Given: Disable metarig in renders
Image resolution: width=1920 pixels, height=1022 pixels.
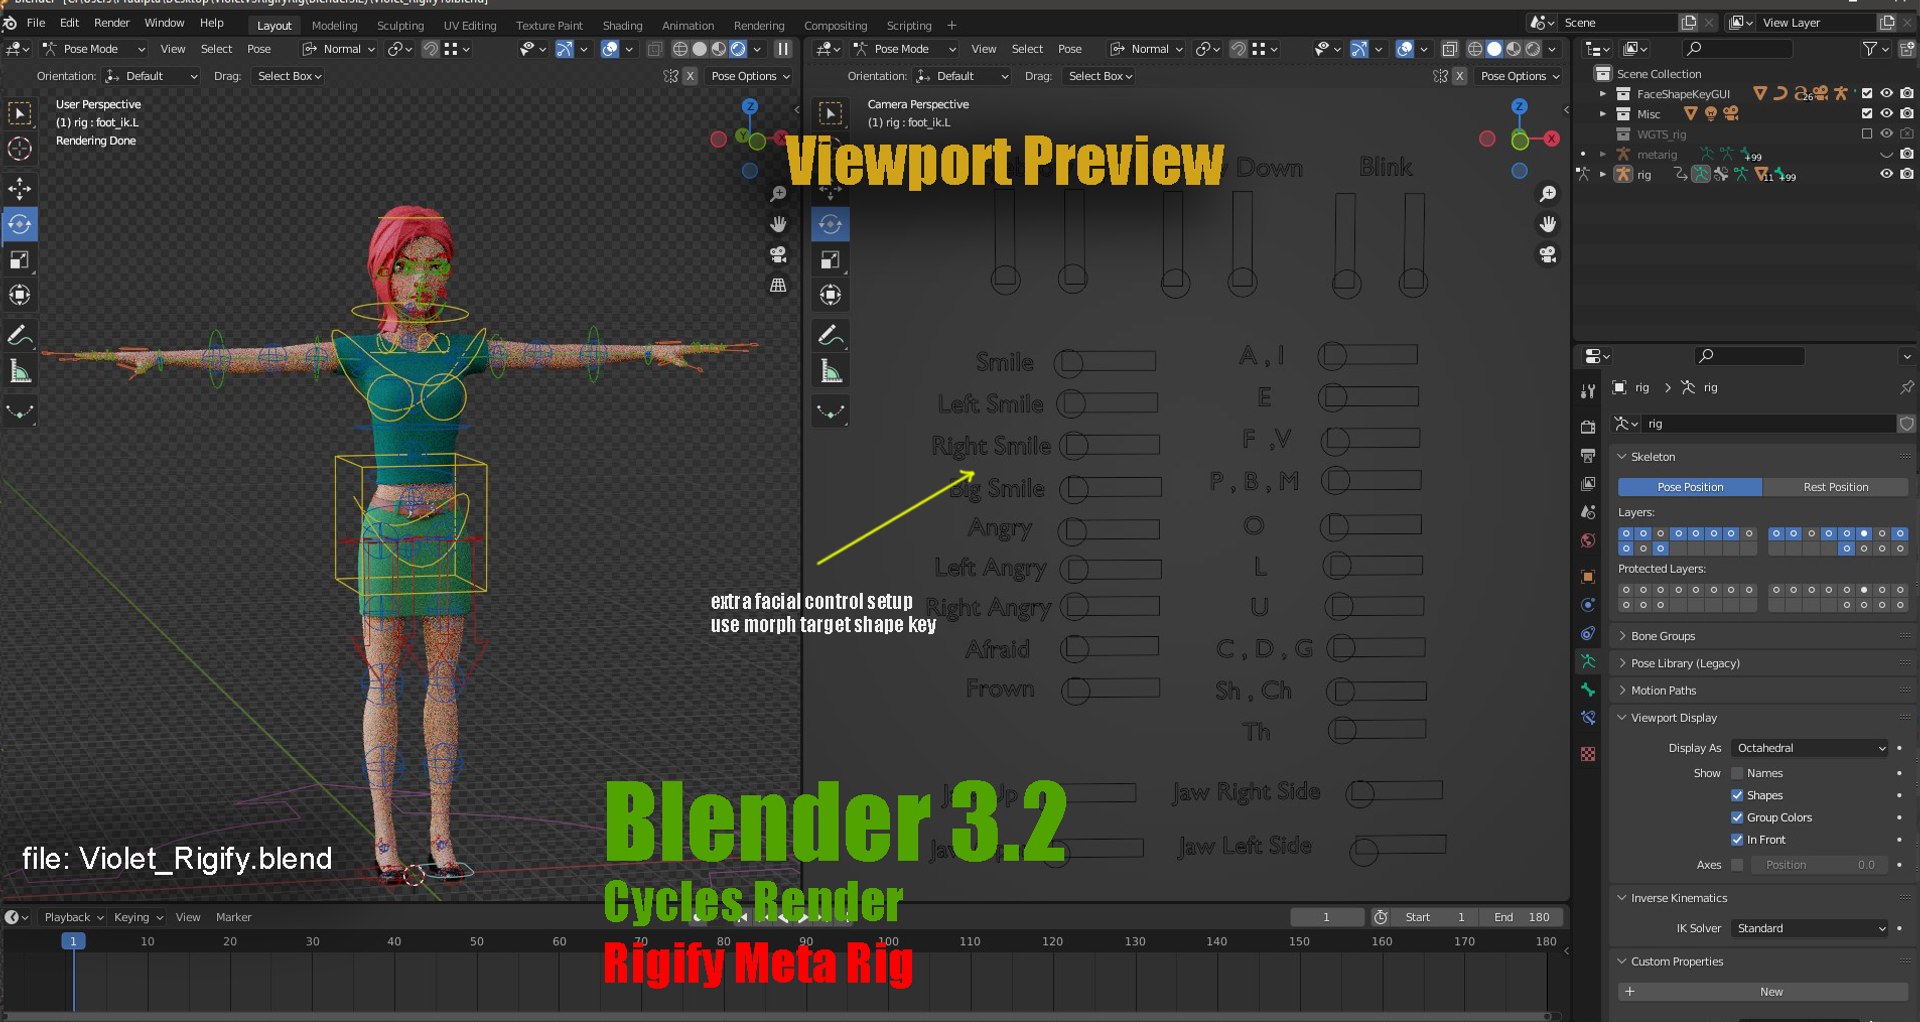Looking at the screenshot, I should [x=1907, y=154].
